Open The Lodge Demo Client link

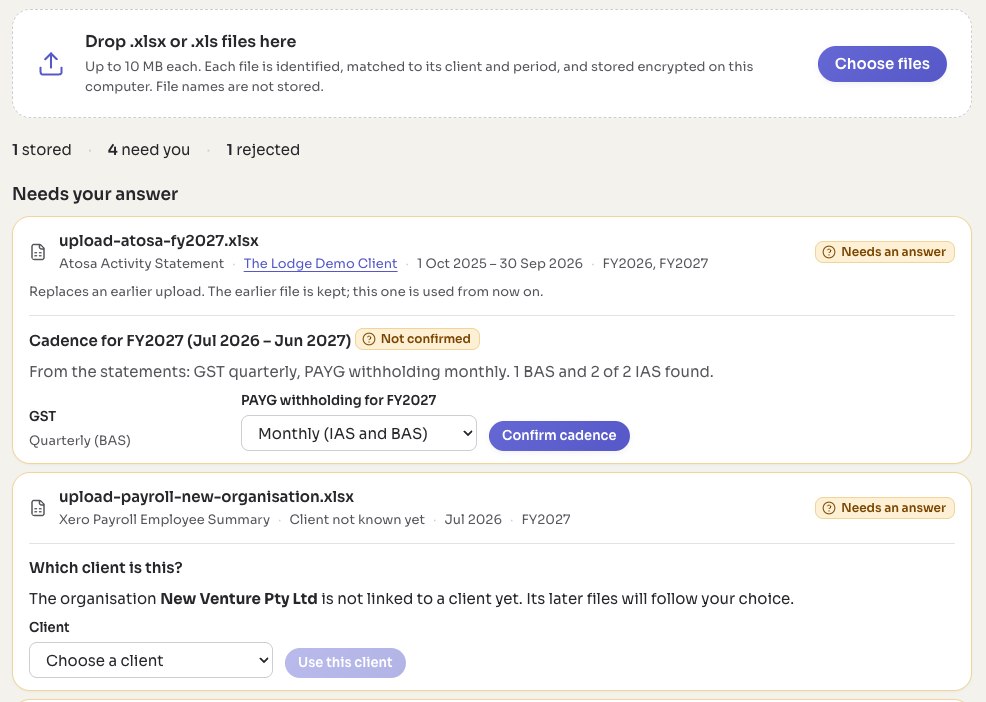pyautogui.click(x=321, y=264)
